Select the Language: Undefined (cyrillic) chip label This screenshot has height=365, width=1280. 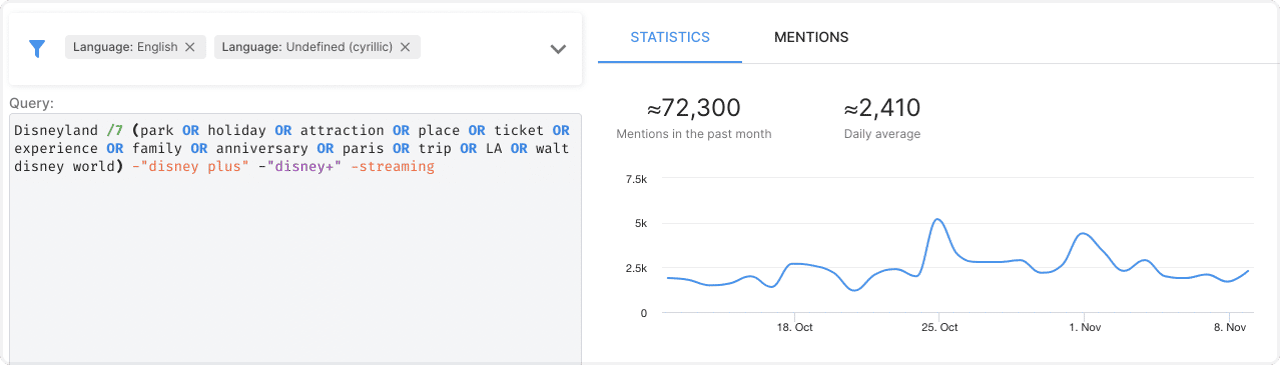[308, 47]
